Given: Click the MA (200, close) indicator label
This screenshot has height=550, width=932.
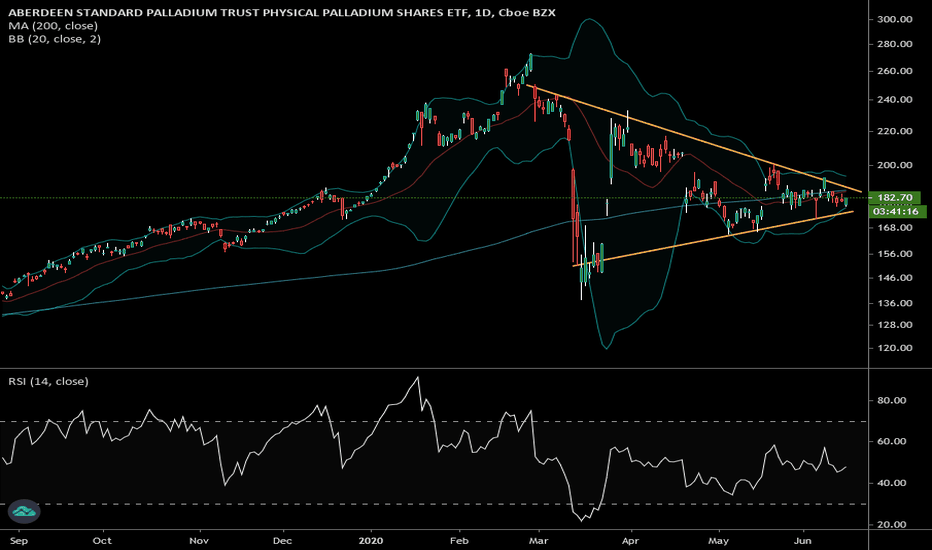Looking at the screenshot, I should pos(53,26).
